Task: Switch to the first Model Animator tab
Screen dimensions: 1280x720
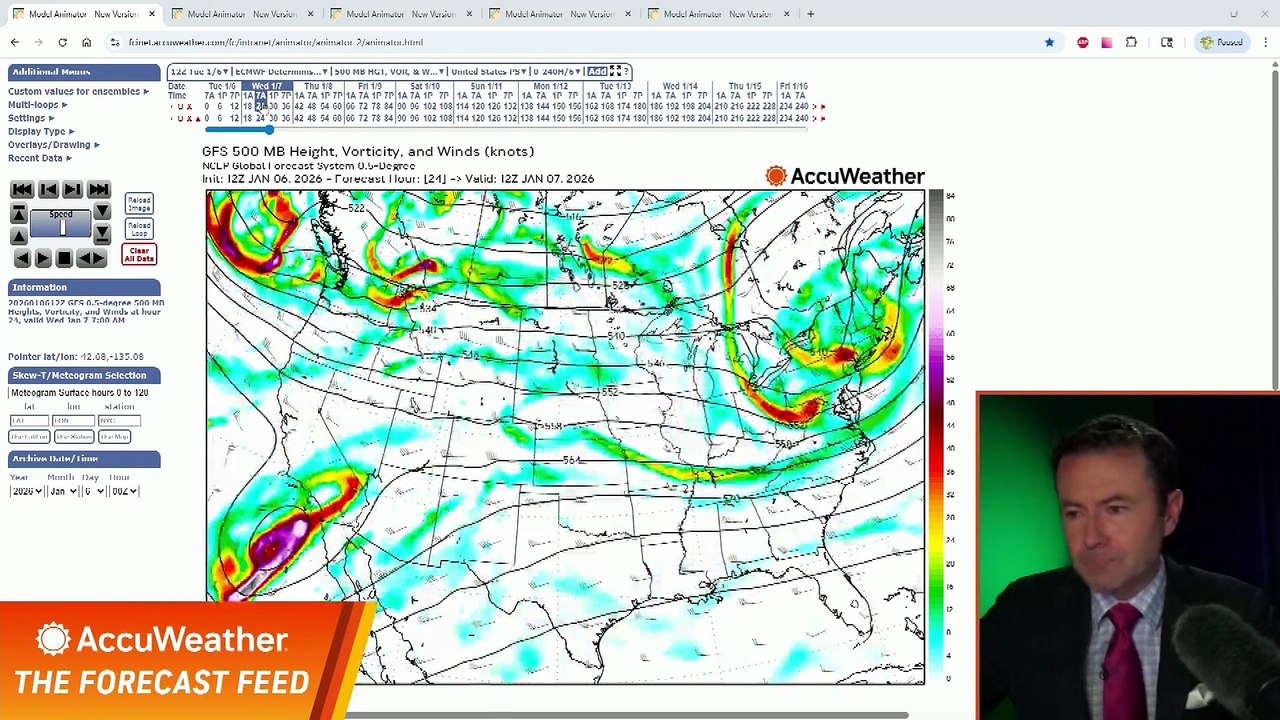Action: click(x=83, y=14)
